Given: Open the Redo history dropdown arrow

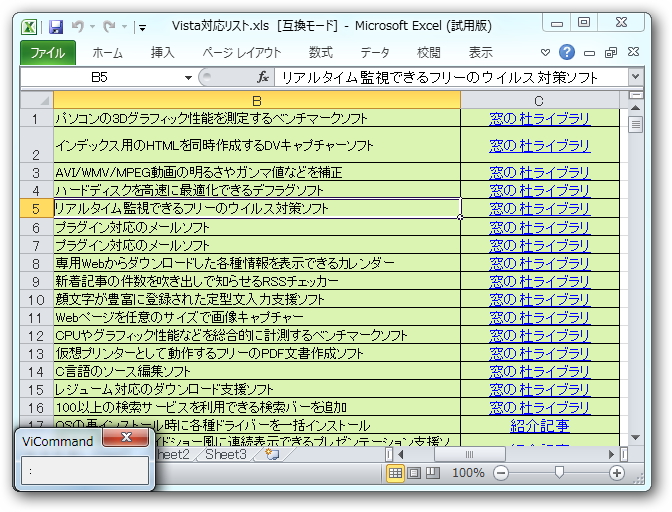Looking at the screenshot, I should coord(124,27).
